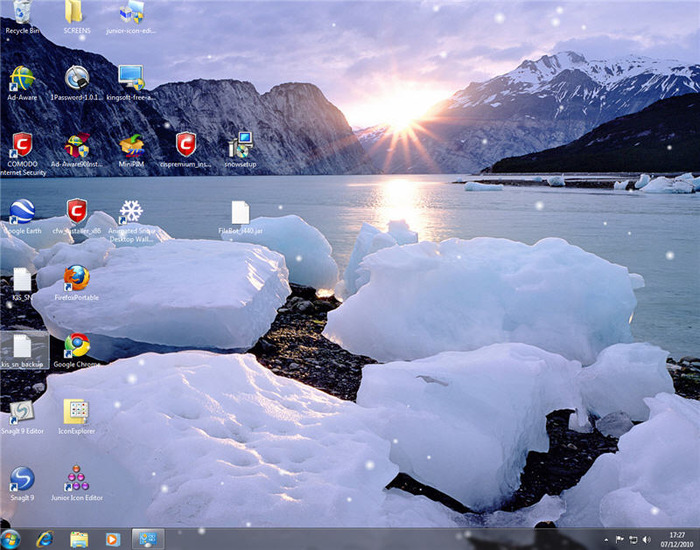Open Internet Explorer from the taskbar
Viewport: 700px width, 550px height.
(44, 539)
